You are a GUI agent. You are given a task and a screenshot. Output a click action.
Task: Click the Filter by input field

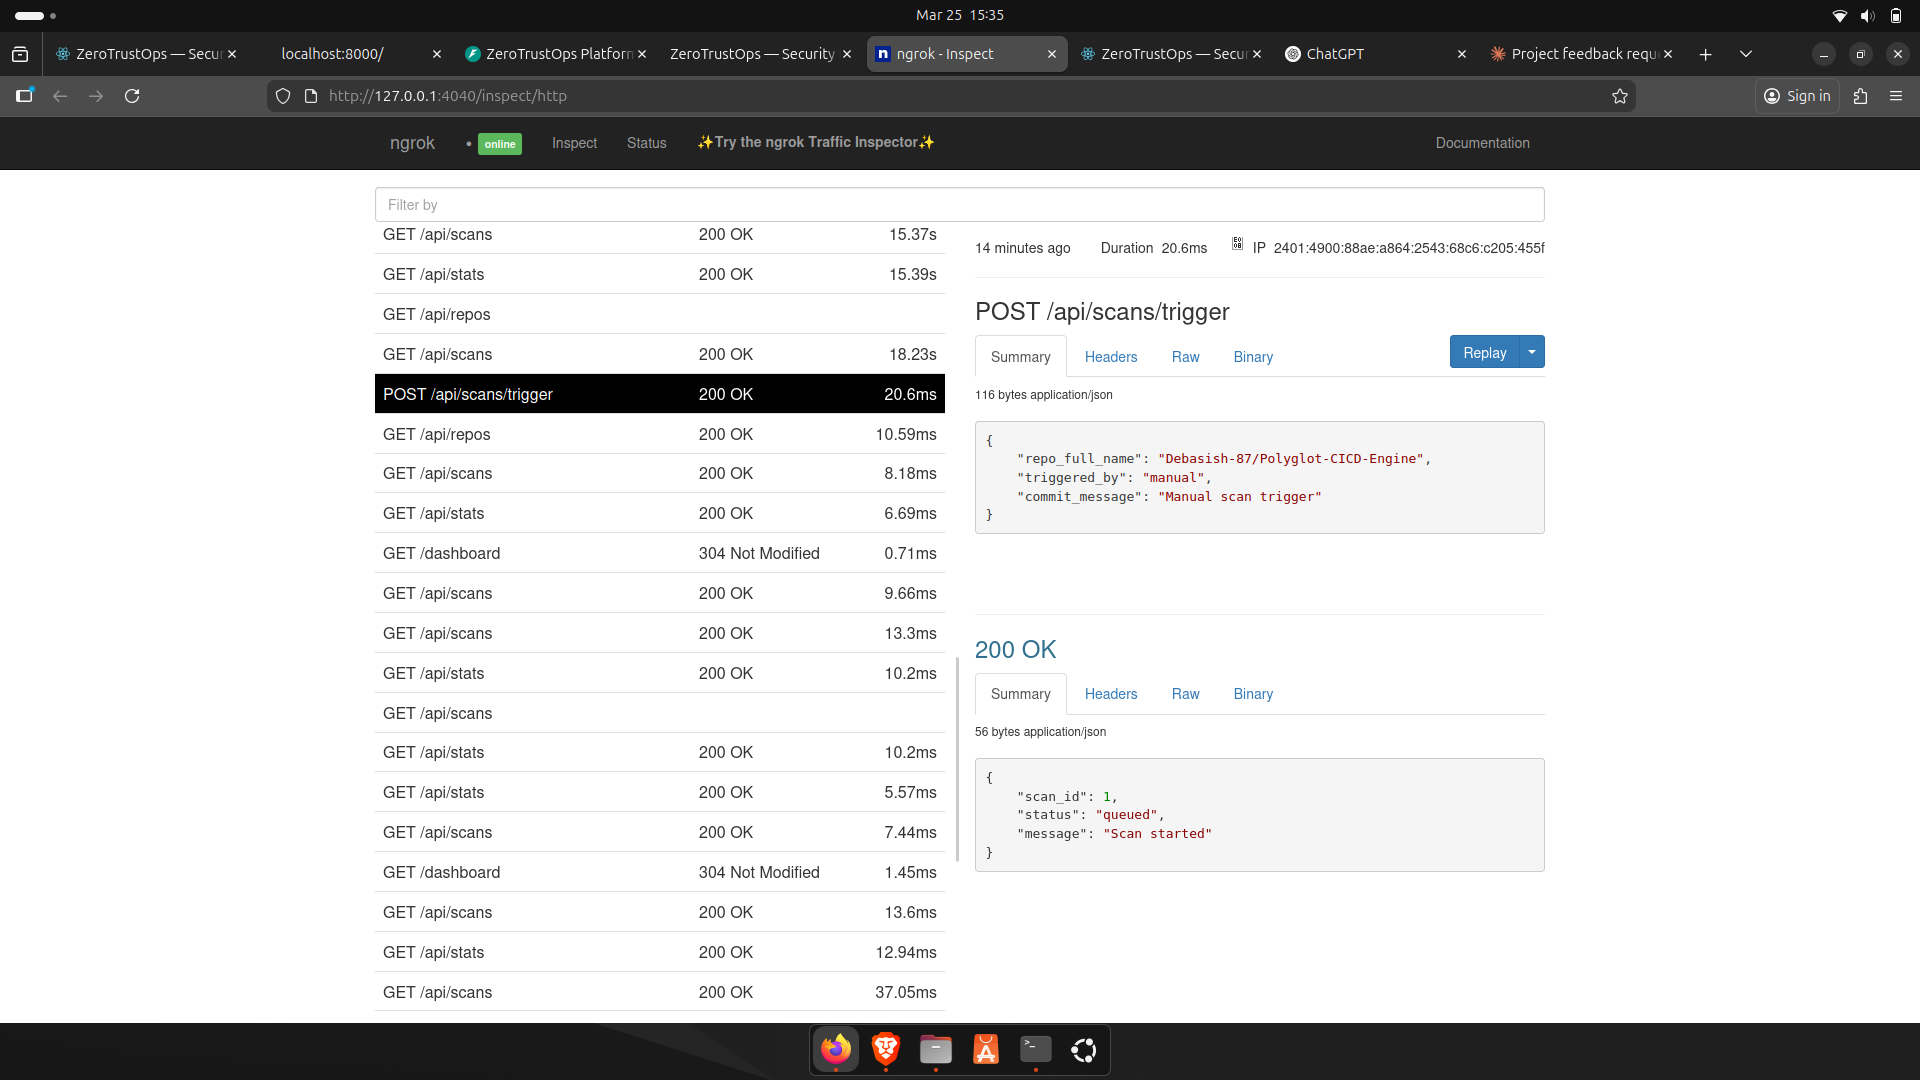[959, 205]
